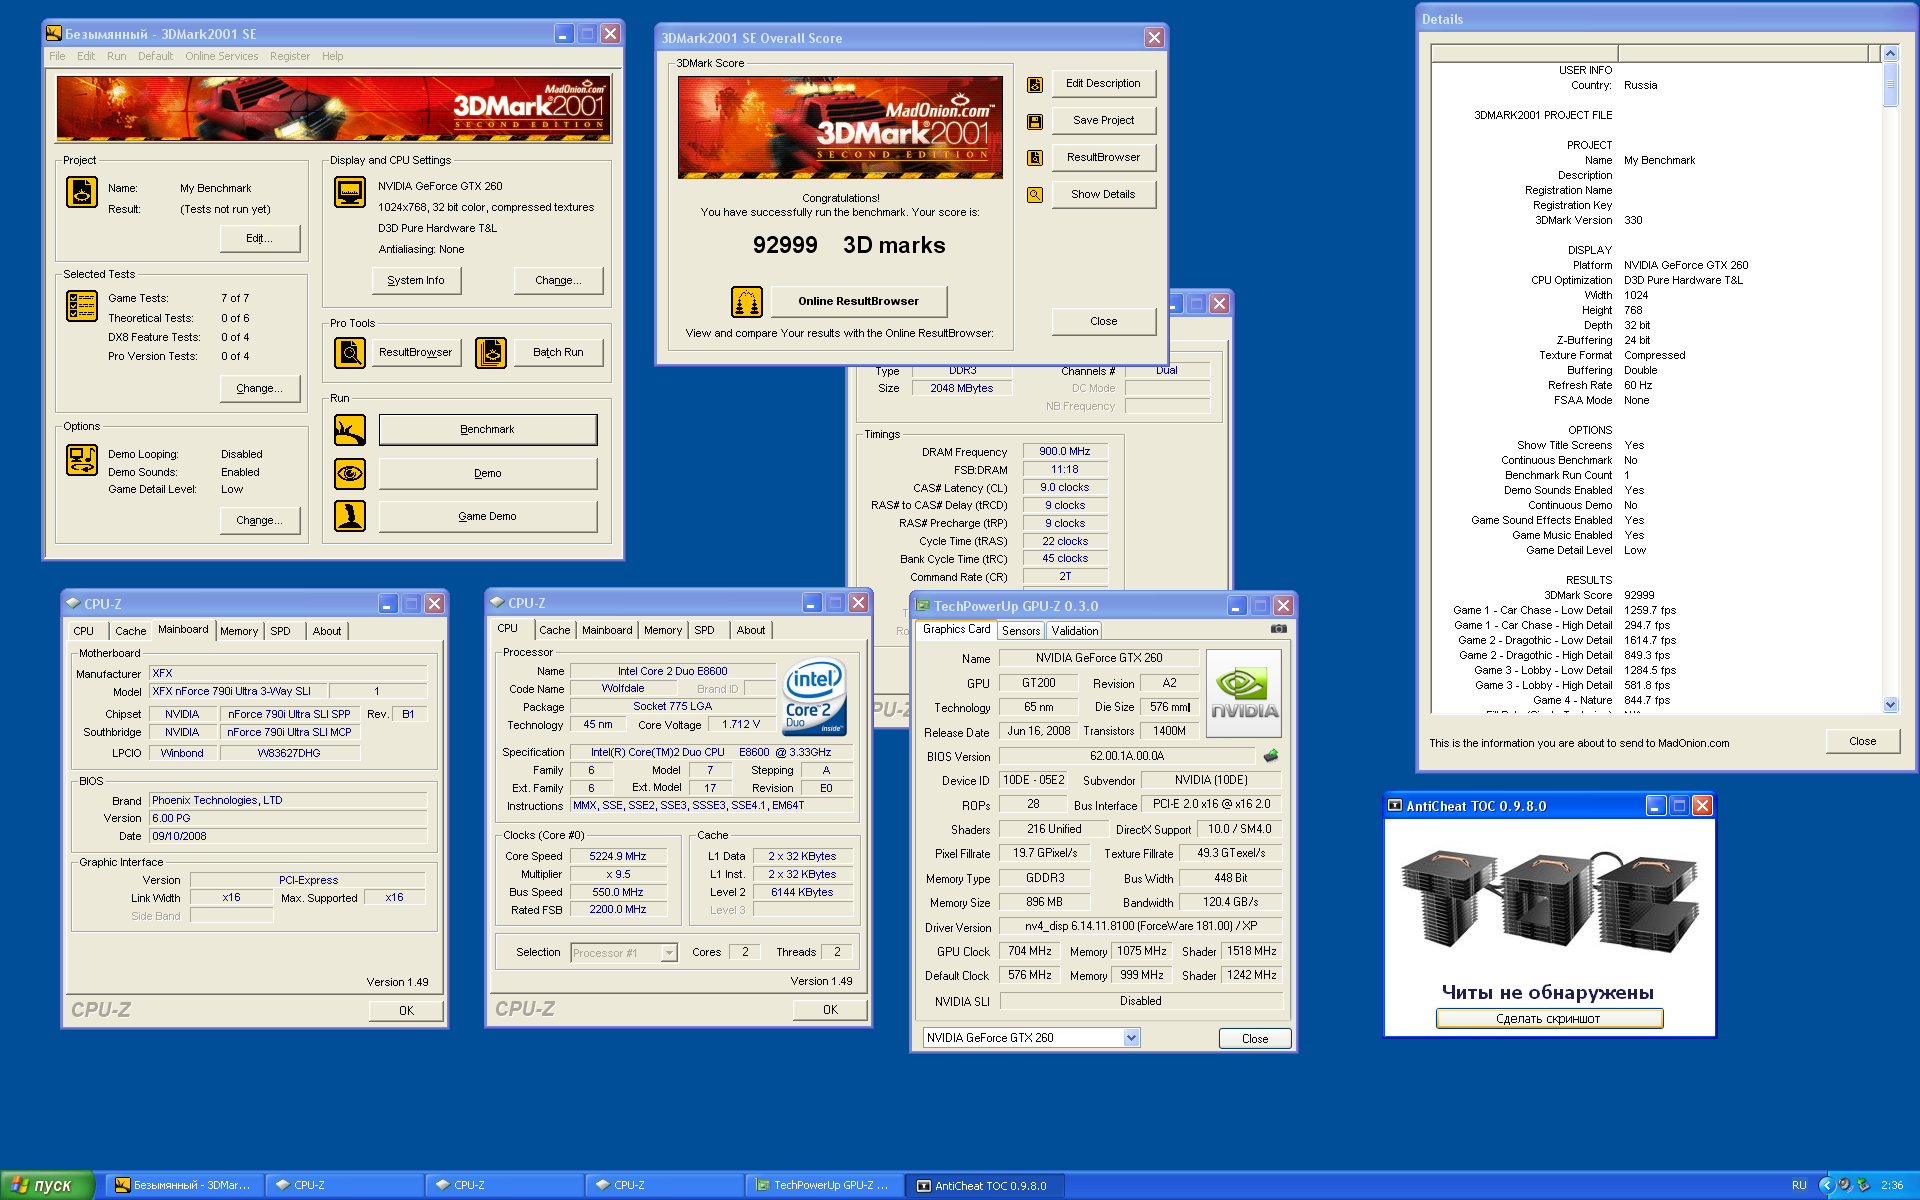Open the Help menu in 3DMark2001
1920x1200 pixels.
[x=332, y=56]
